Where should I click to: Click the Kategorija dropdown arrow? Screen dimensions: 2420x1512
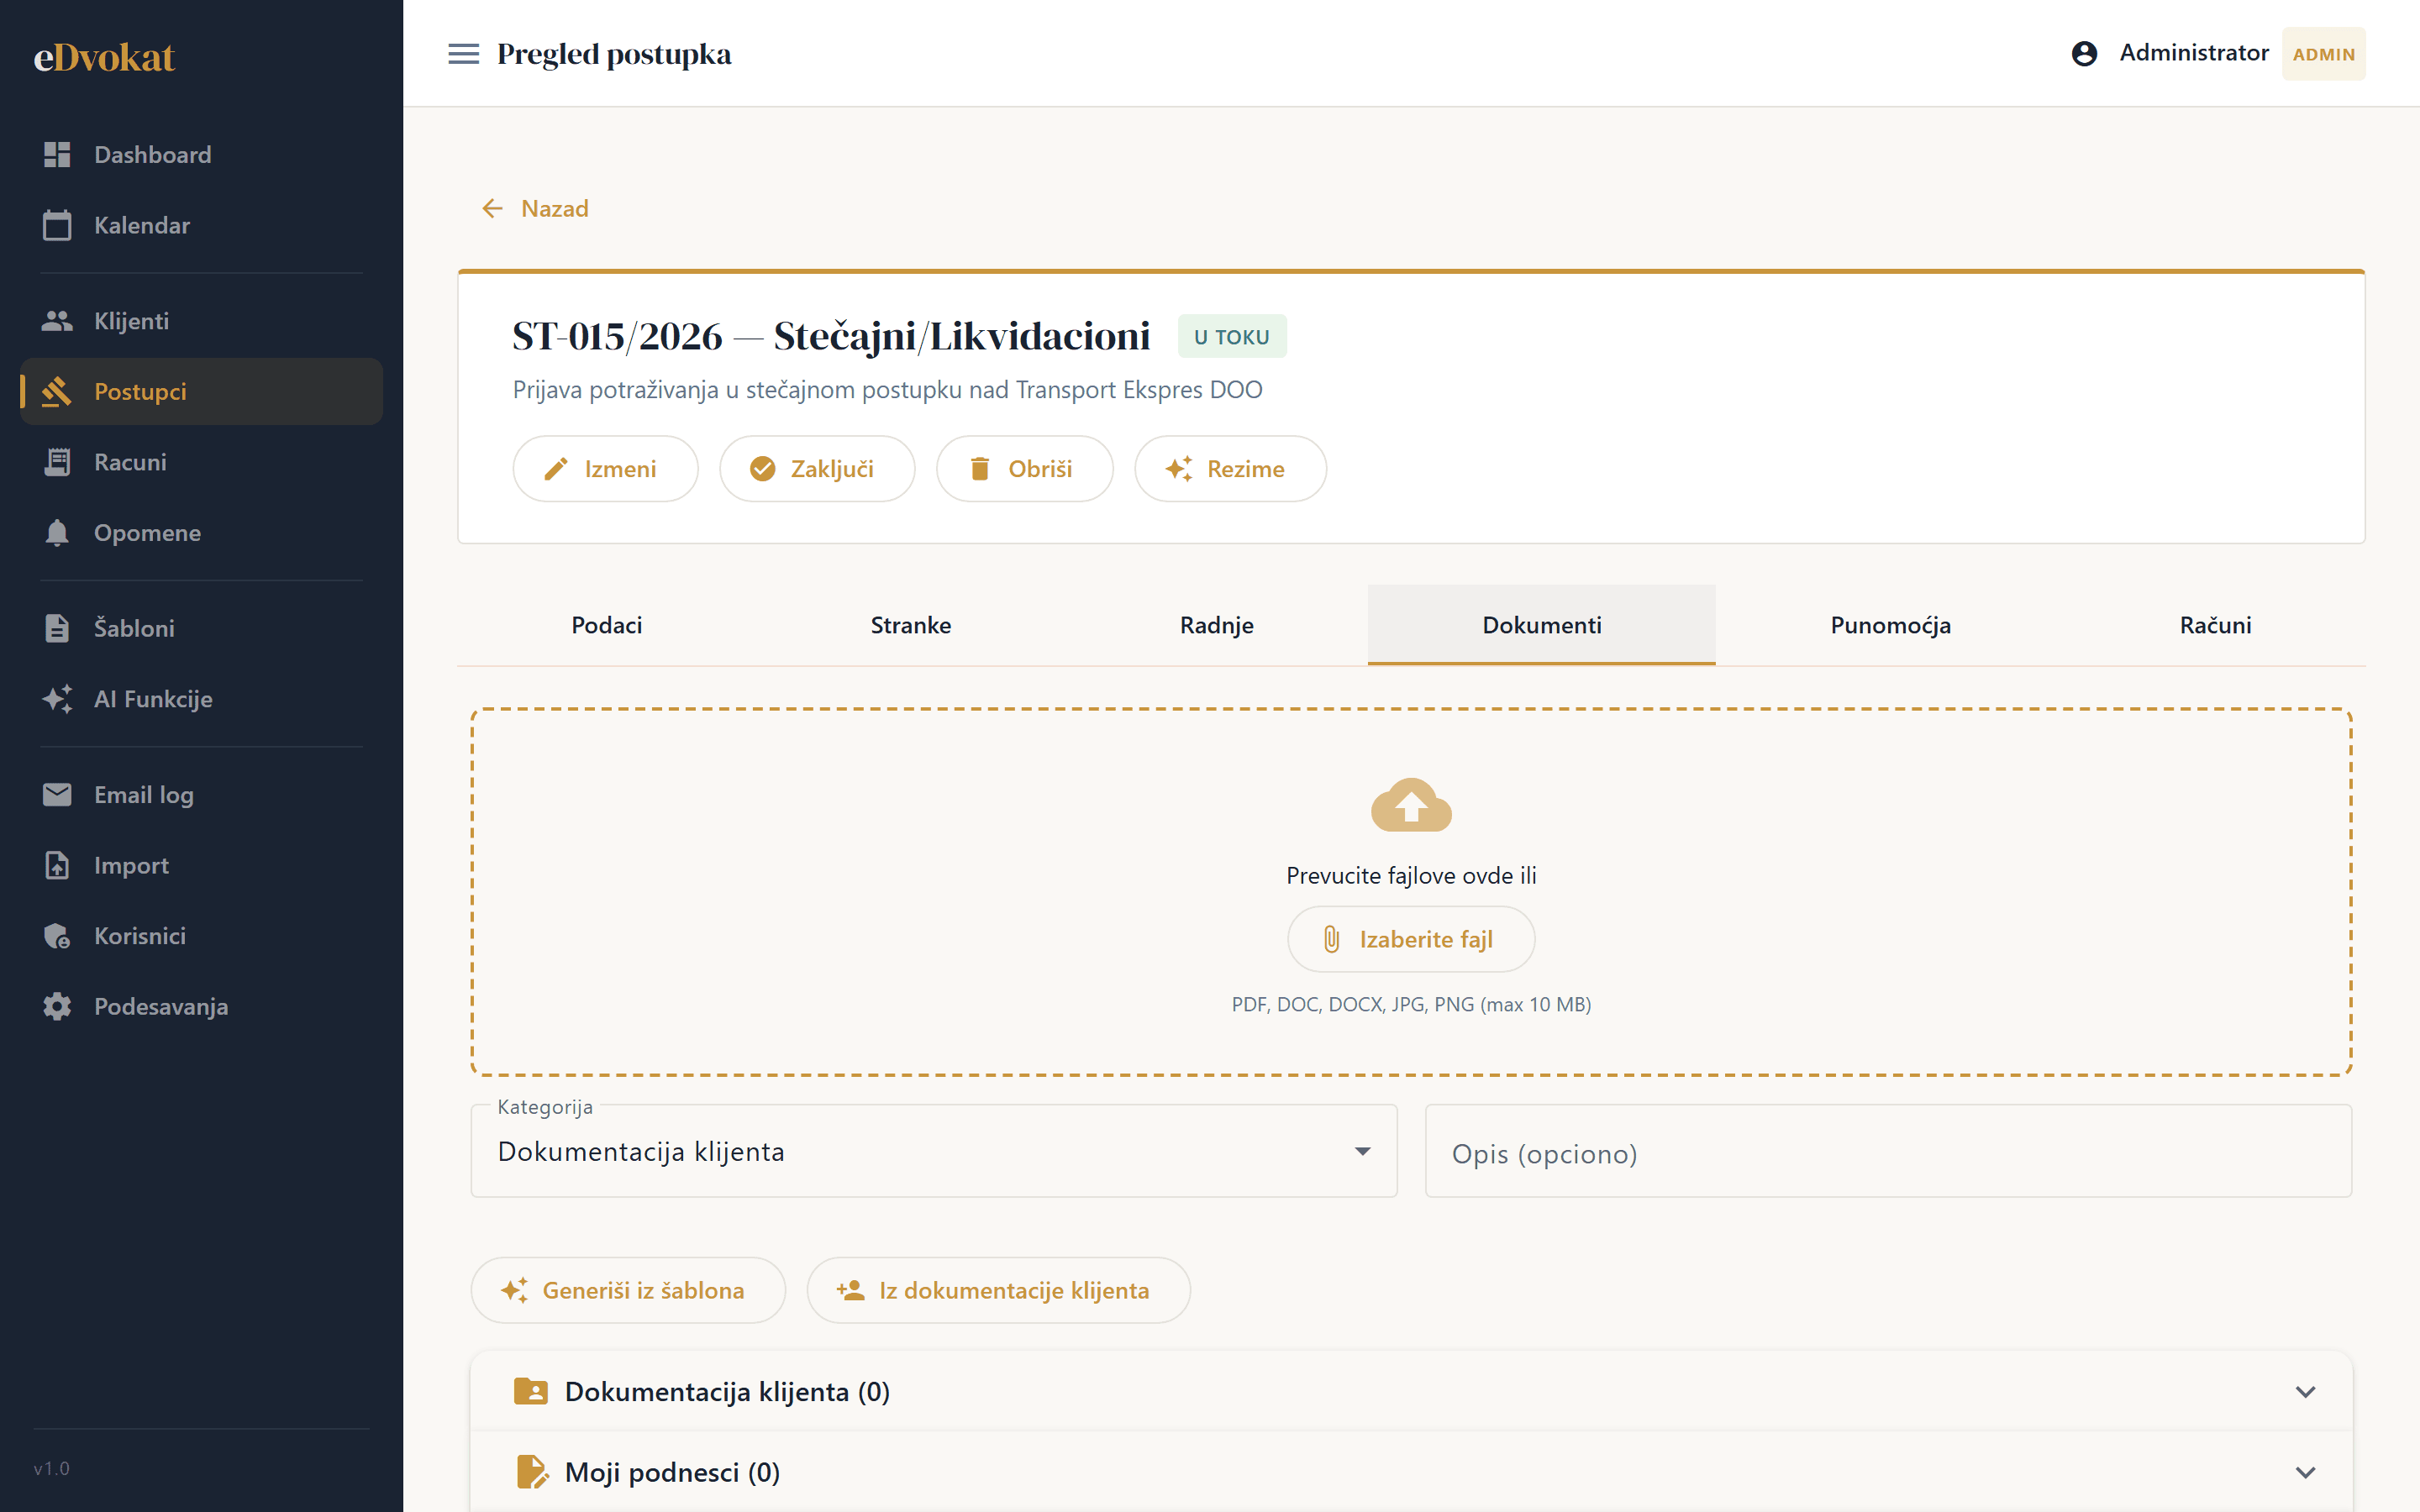(x=1362, y=1151)
